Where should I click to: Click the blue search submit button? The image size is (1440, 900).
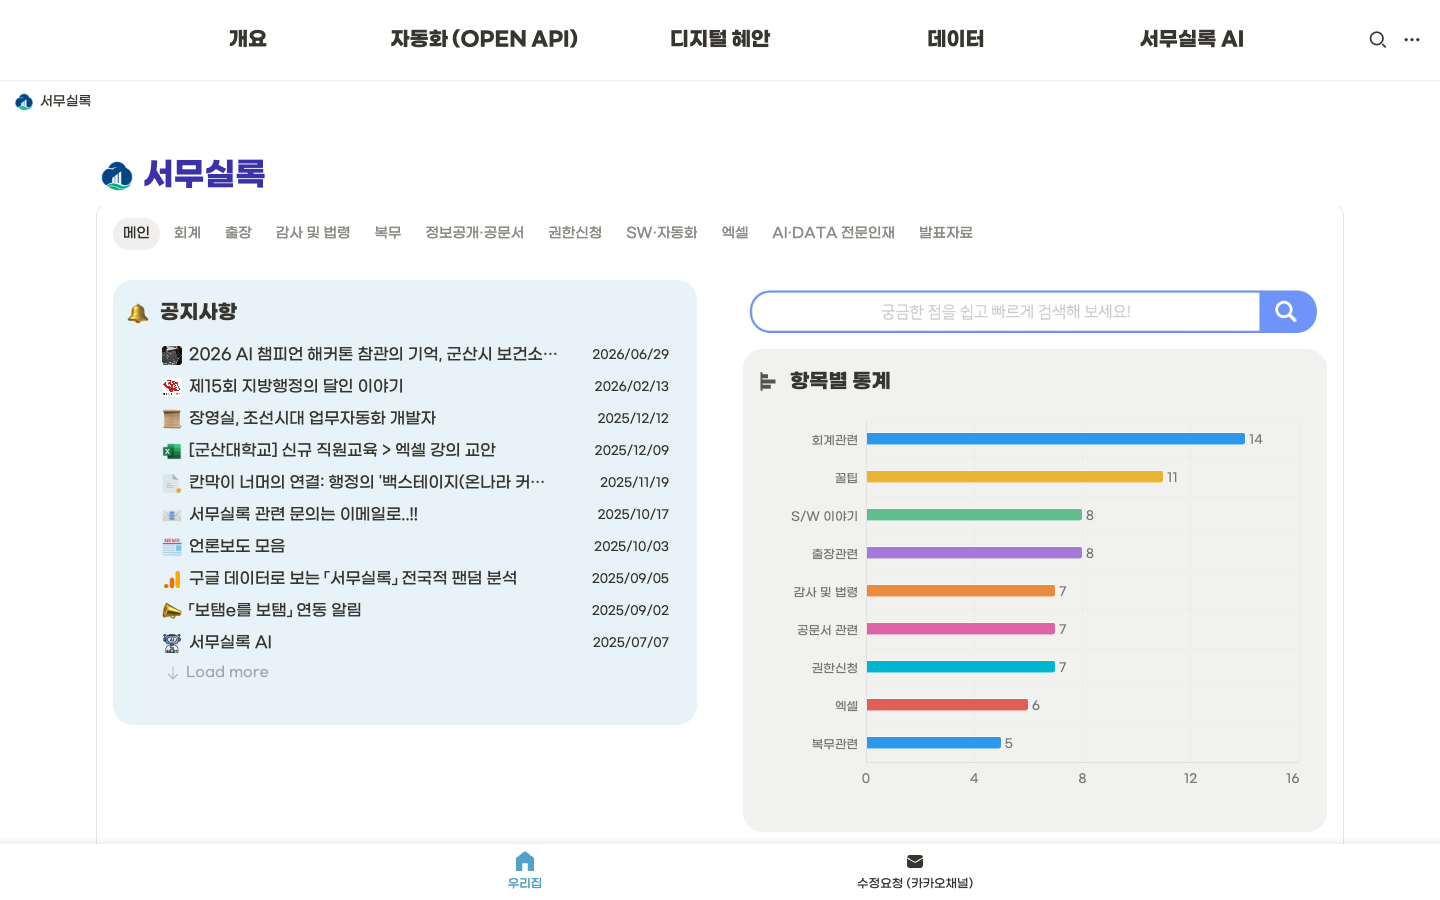(x=1287, y=312)
